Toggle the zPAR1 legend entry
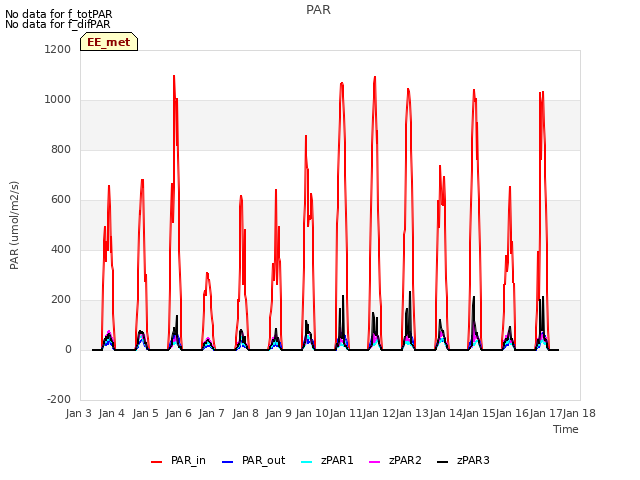 [327, 460]
